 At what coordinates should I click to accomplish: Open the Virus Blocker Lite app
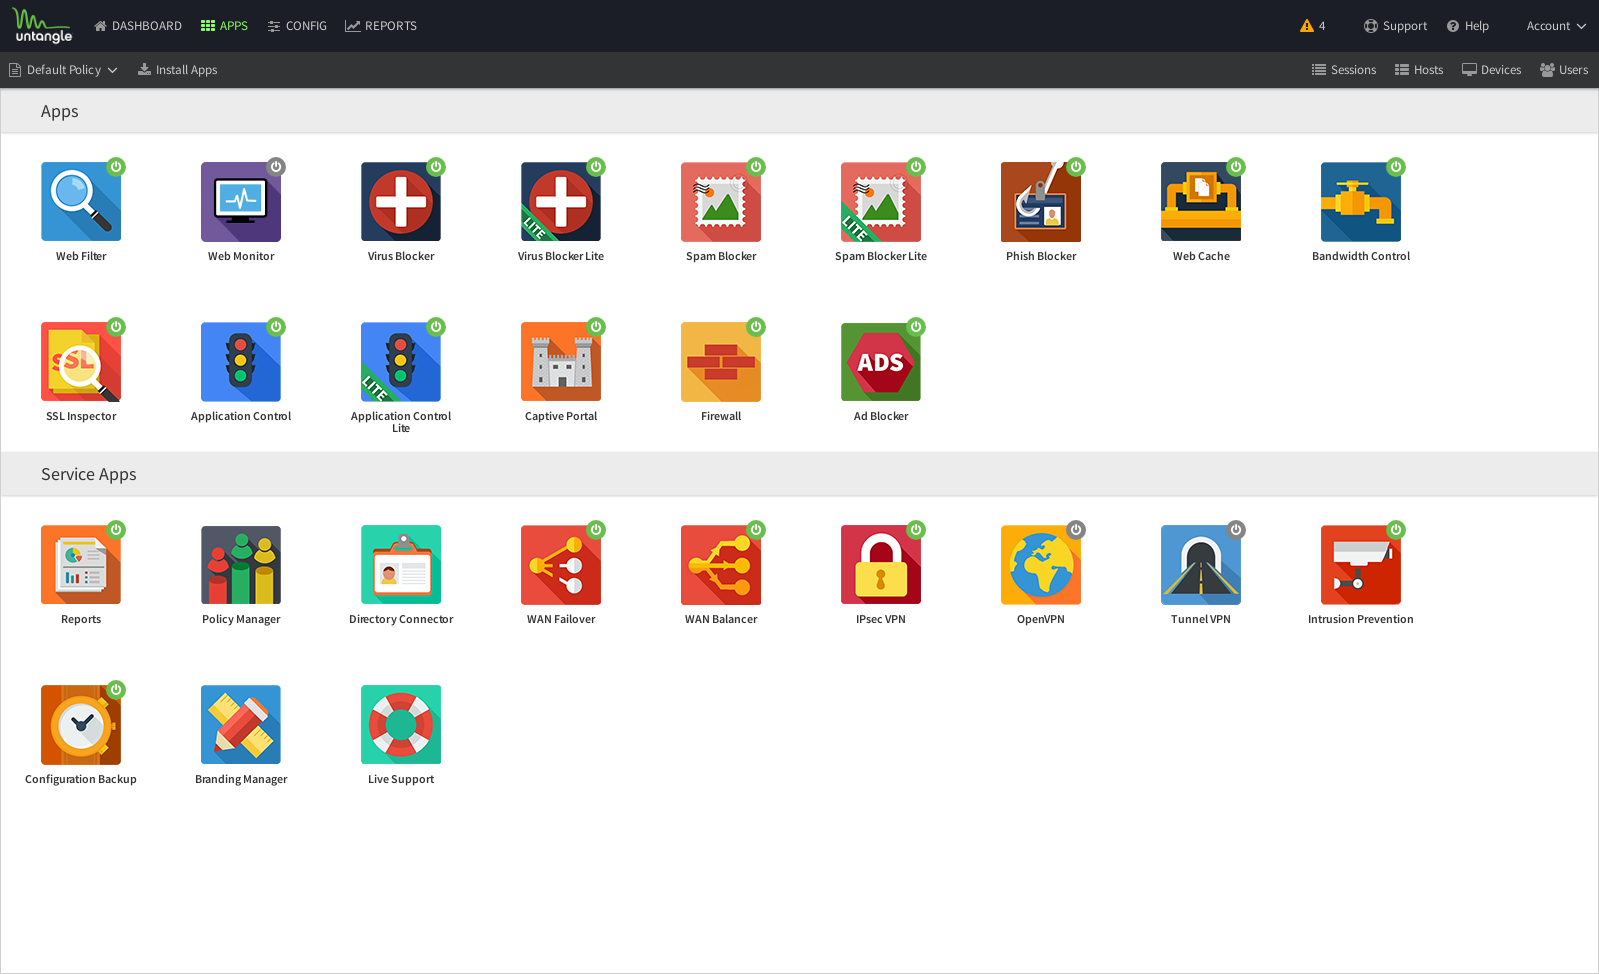click(561, 202)
